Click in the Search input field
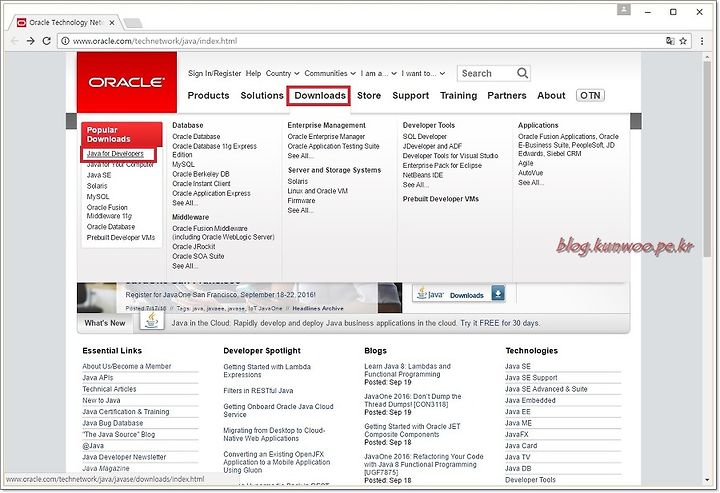Viewport: 720px width, 493px height. [x=487, y=73]
